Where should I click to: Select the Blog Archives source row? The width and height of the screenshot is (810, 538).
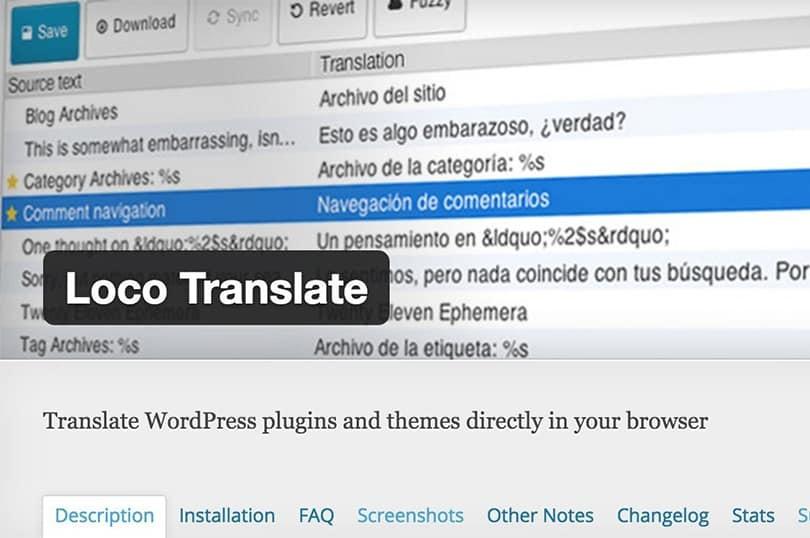(71, 115)
